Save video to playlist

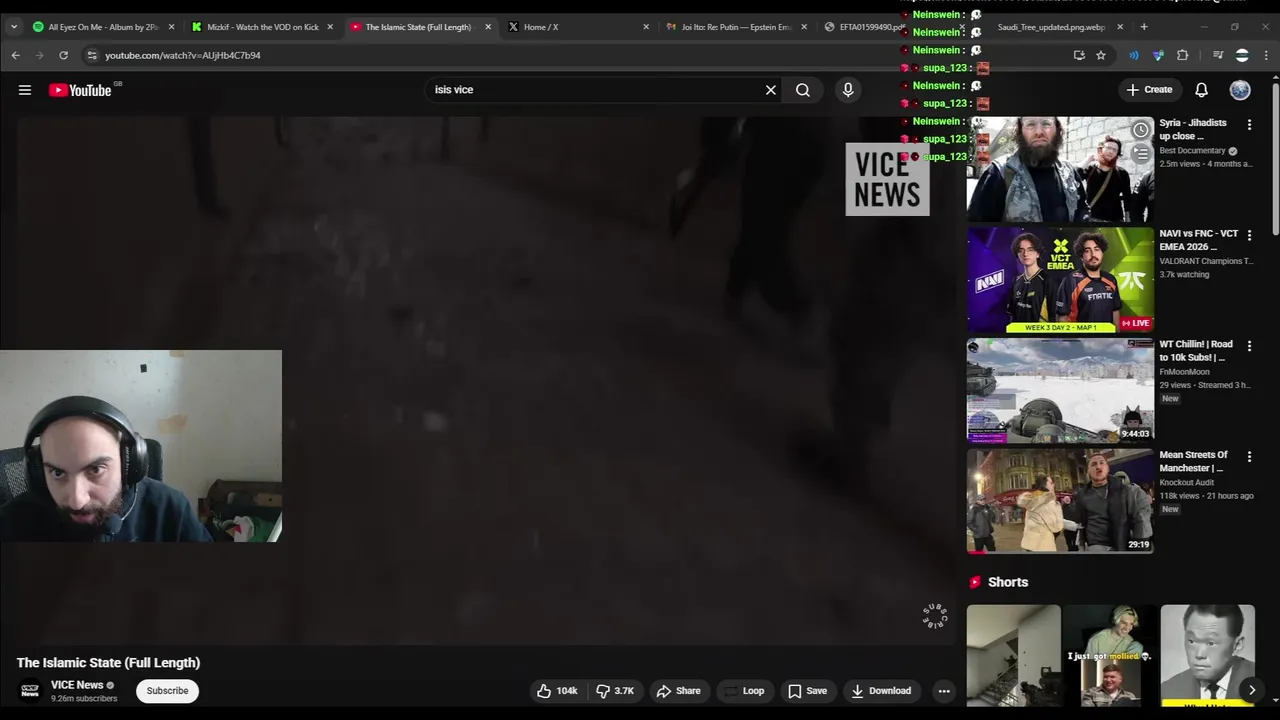pos(808,691)
